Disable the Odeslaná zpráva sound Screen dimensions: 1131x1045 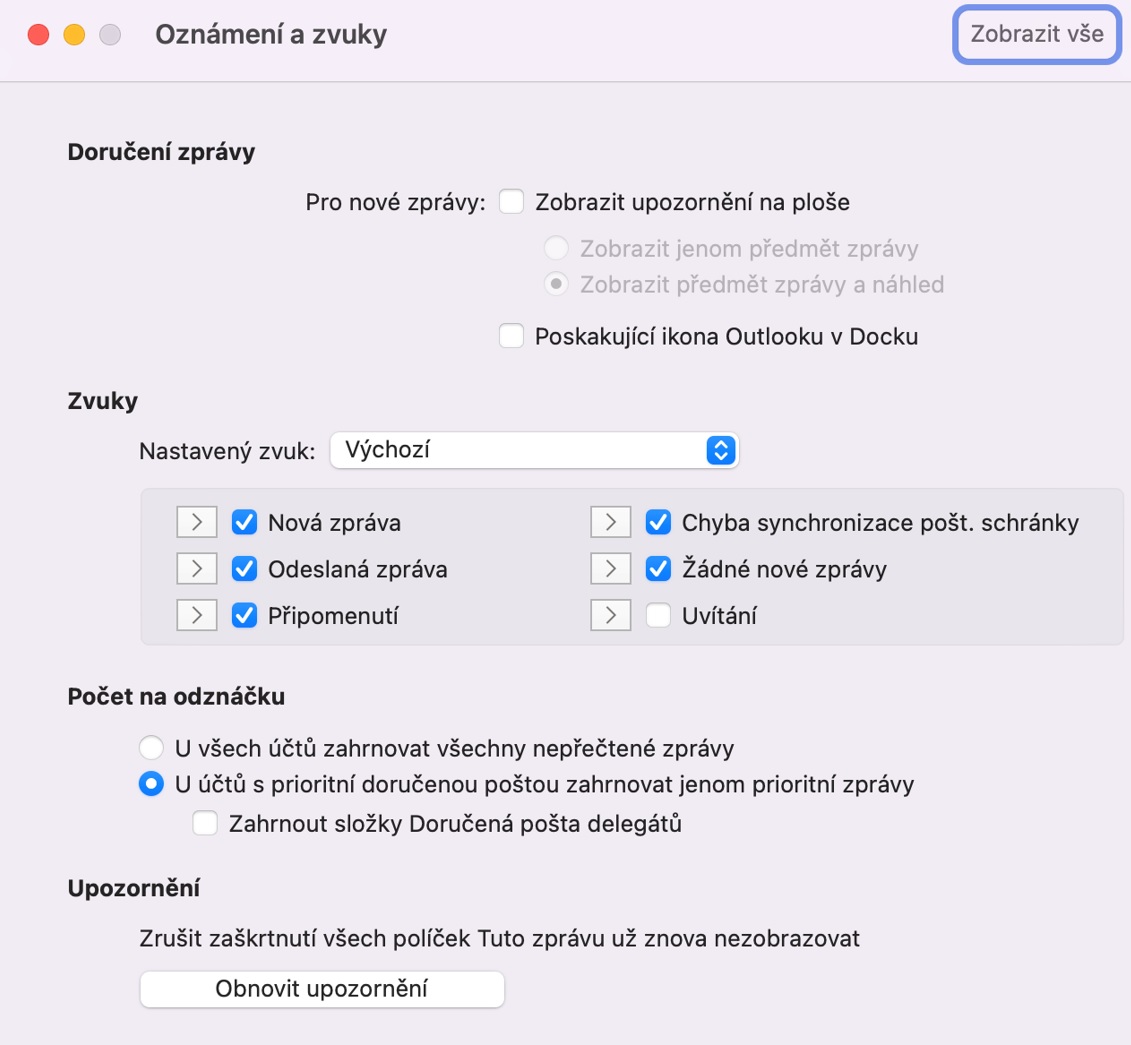point(245,569)
